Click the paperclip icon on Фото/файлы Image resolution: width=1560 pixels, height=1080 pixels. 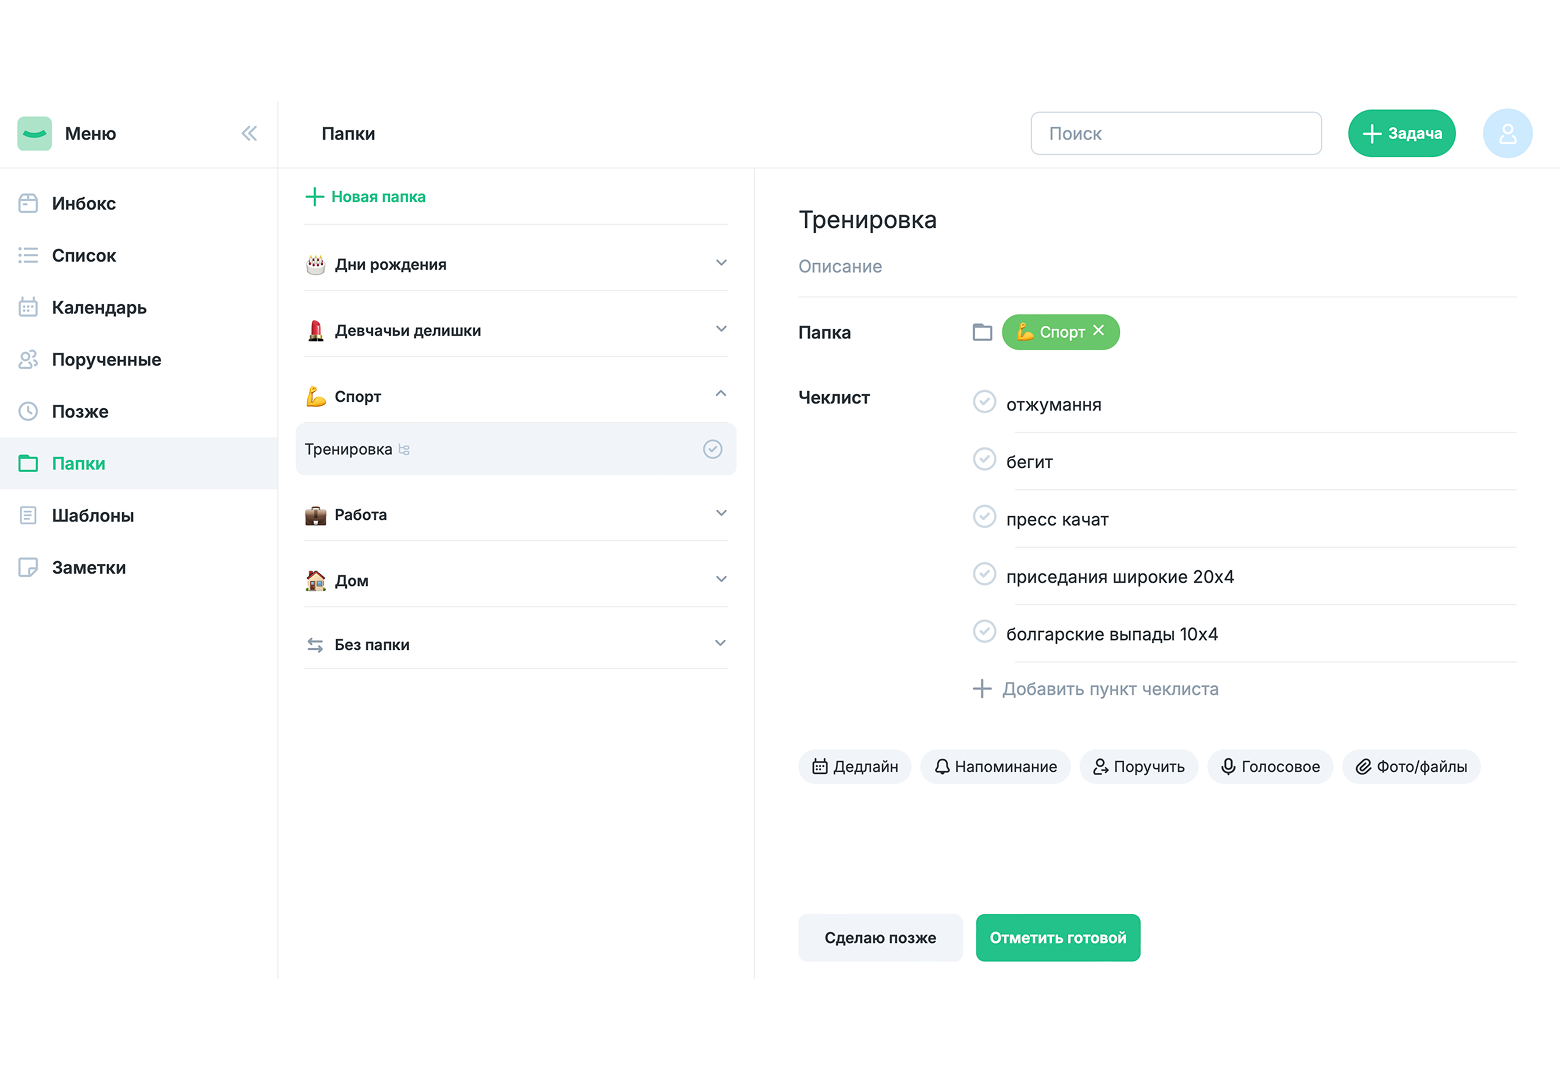pyautogui.click(x=1362, y=766)
